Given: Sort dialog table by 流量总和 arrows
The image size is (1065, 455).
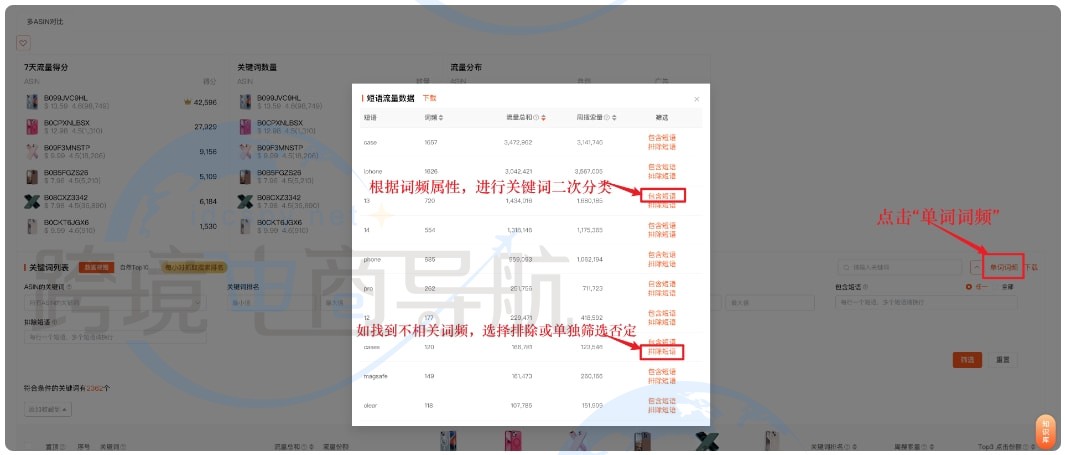Looking at the screenshot, I should pyautogui.click(x=543, y=117).
